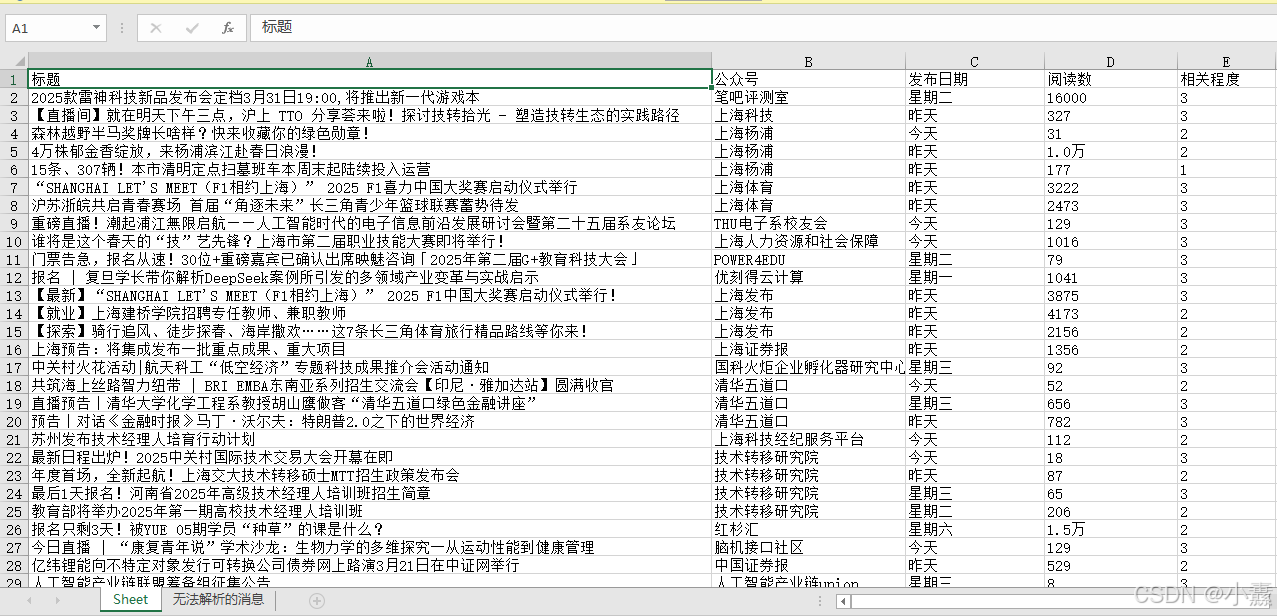This screenshot has height=616, width=1277.
Task: Click title cell starting 4万株郁金香绽放
Action: pyautogui.click(x=369, y=152)
